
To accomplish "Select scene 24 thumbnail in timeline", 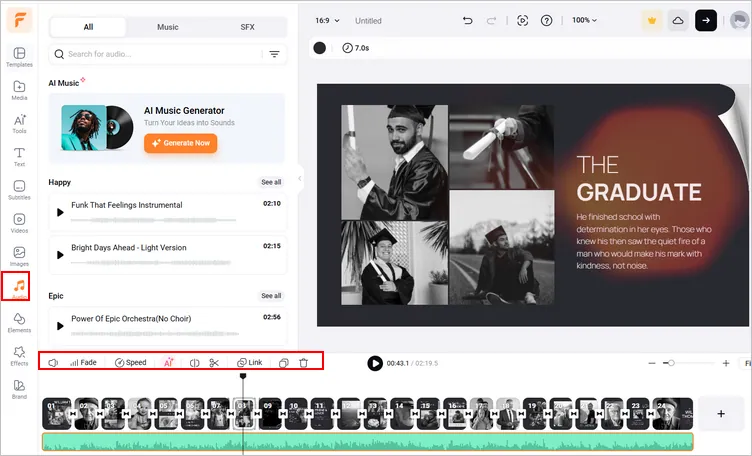I will click(672, 413).
